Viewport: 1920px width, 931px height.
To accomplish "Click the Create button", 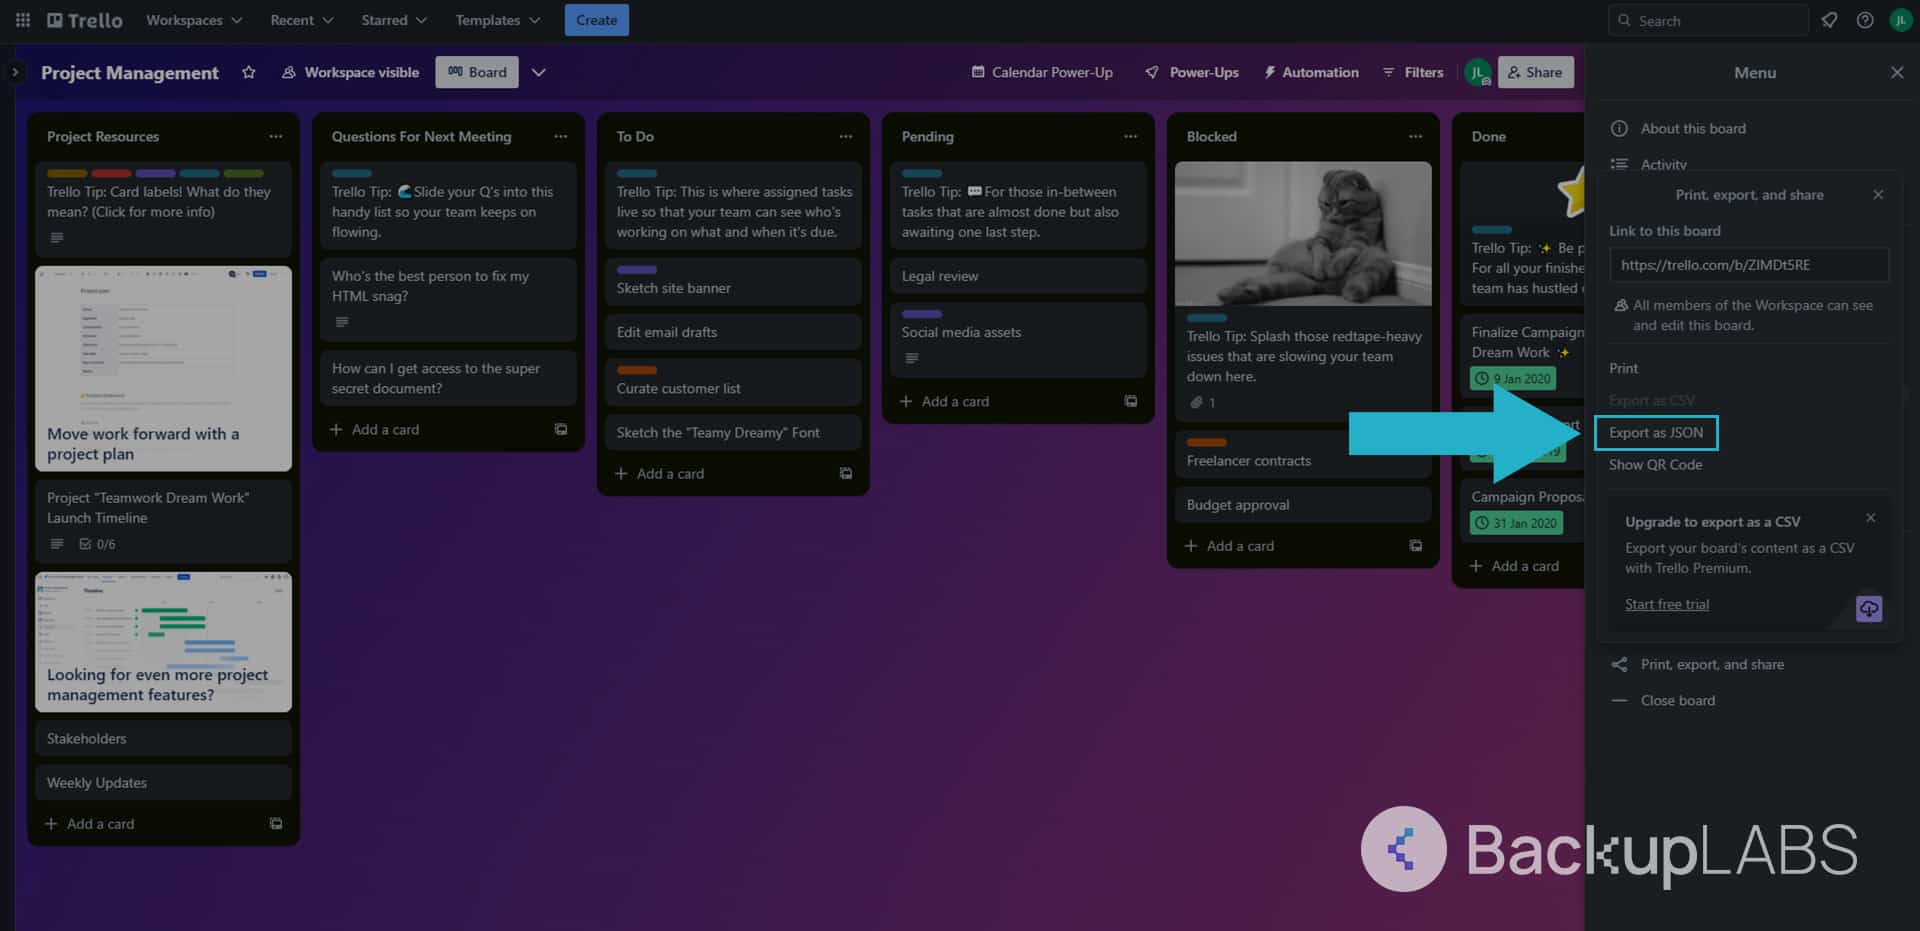I will tap(597, 20).
